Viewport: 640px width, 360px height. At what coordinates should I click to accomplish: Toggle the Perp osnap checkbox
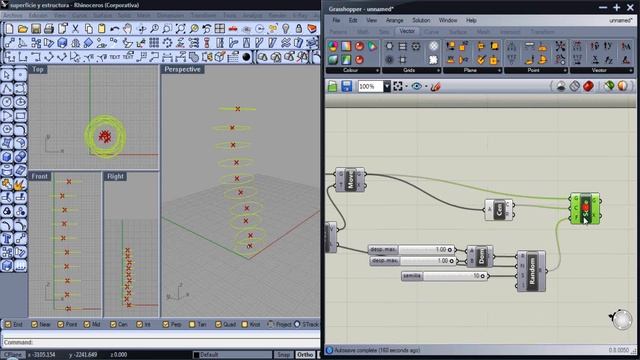pyautogui.click(x=166, y=324)
